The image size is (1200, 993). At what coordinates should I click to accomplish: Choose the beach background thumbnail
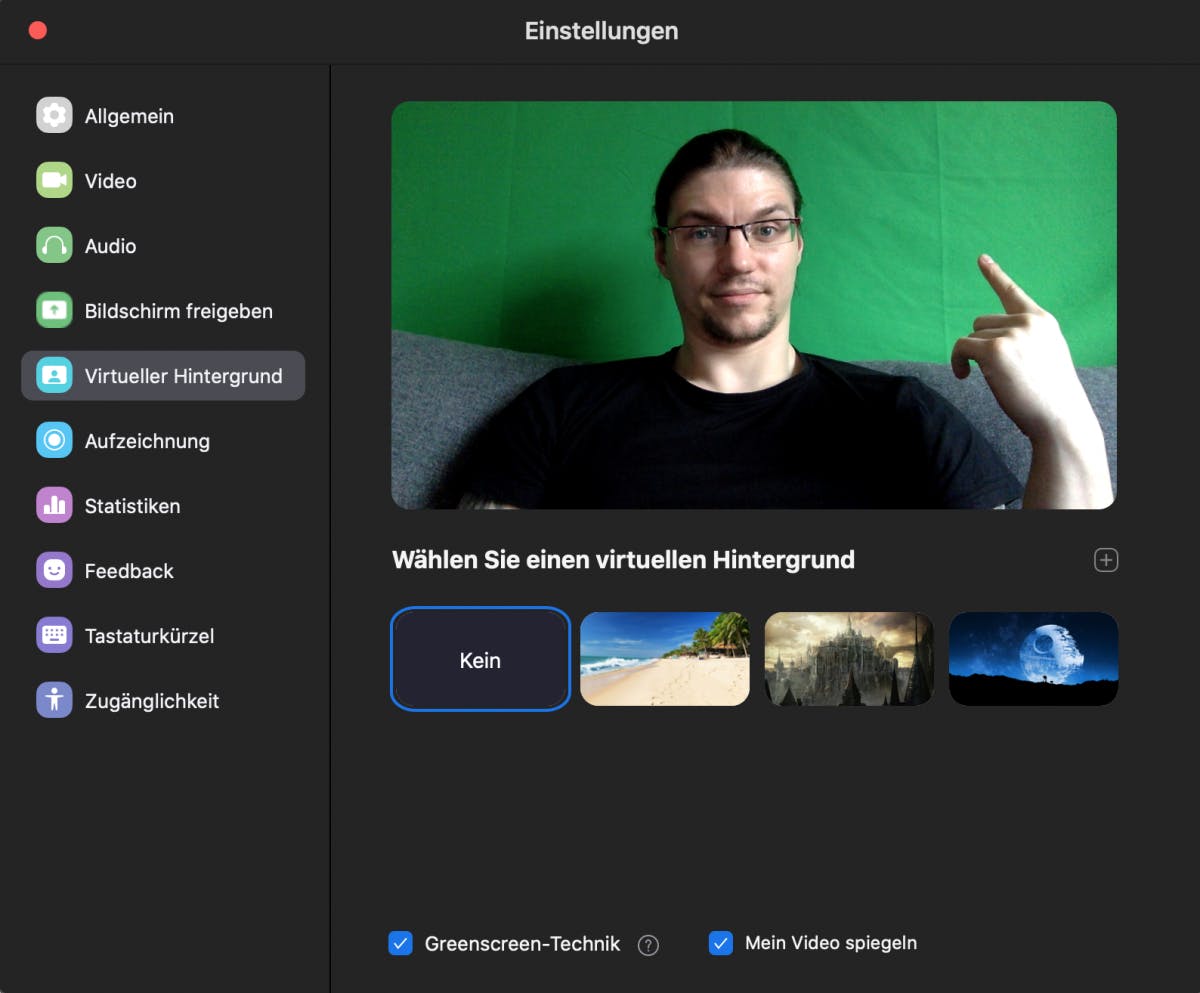(665, 659)
